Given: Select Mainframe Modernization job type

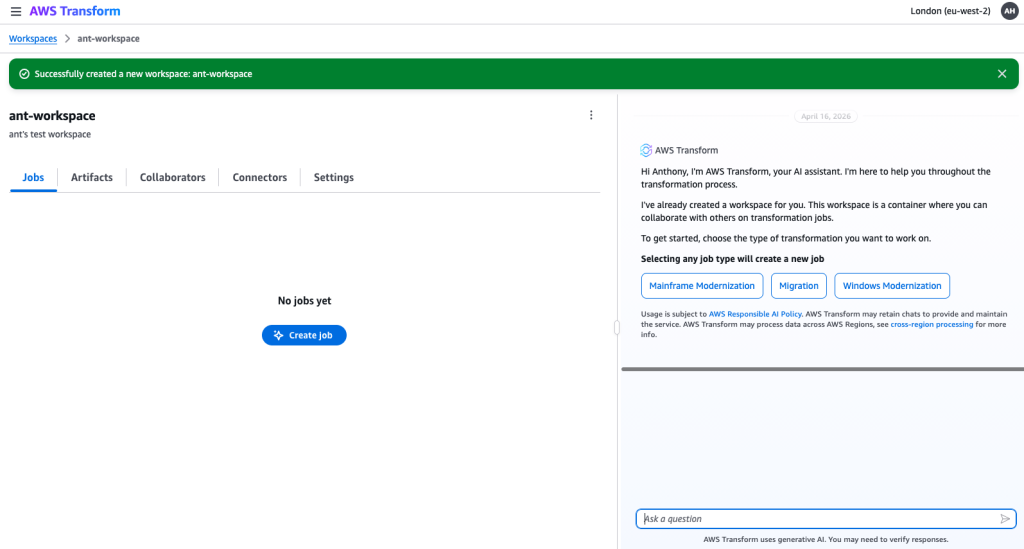Looking at the screenshot, I should pos(701,286).
